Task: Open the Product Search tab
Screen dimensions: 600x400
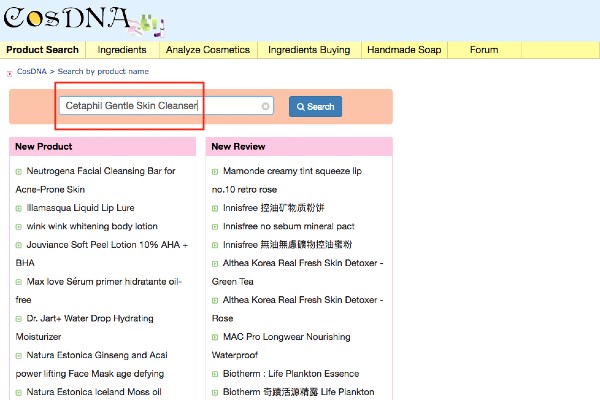Action: coord(42,50)
